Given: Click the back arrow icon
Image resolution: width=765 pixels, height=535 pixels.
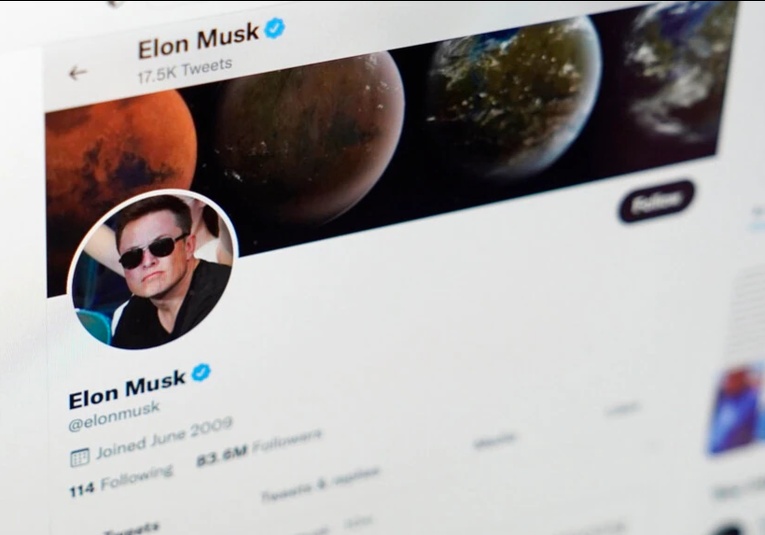Looking at the screenshot, I should [x=78, y=74].
